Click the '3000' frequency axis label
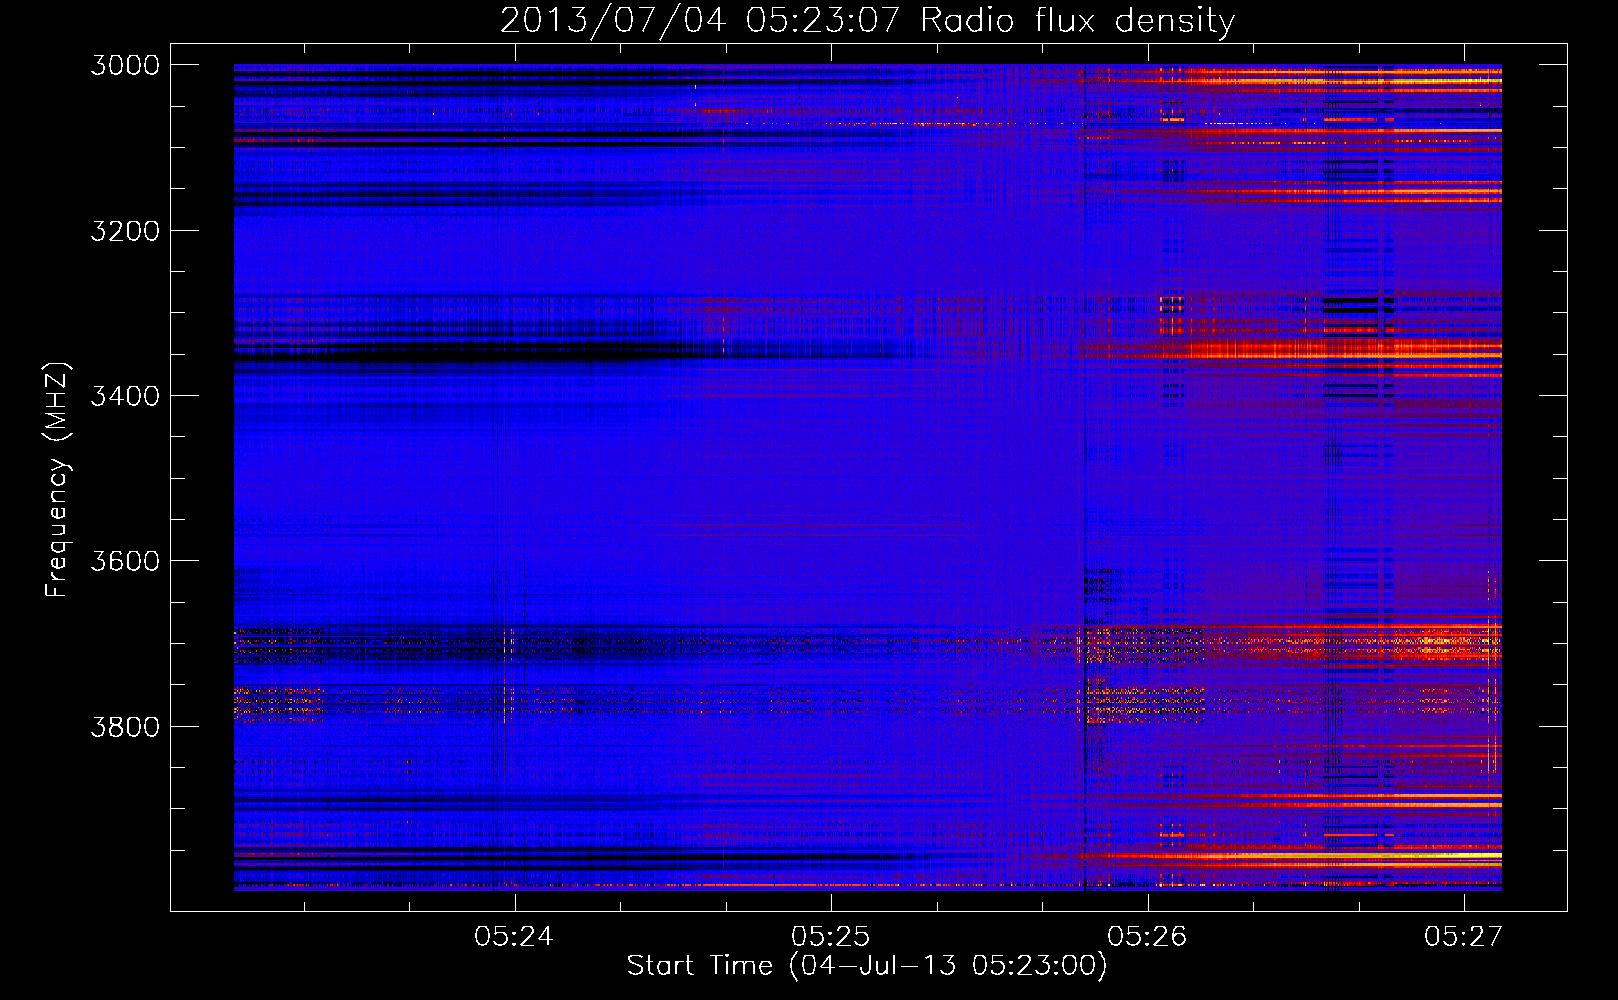The image size is (1618, 1000). coord(125,65)
